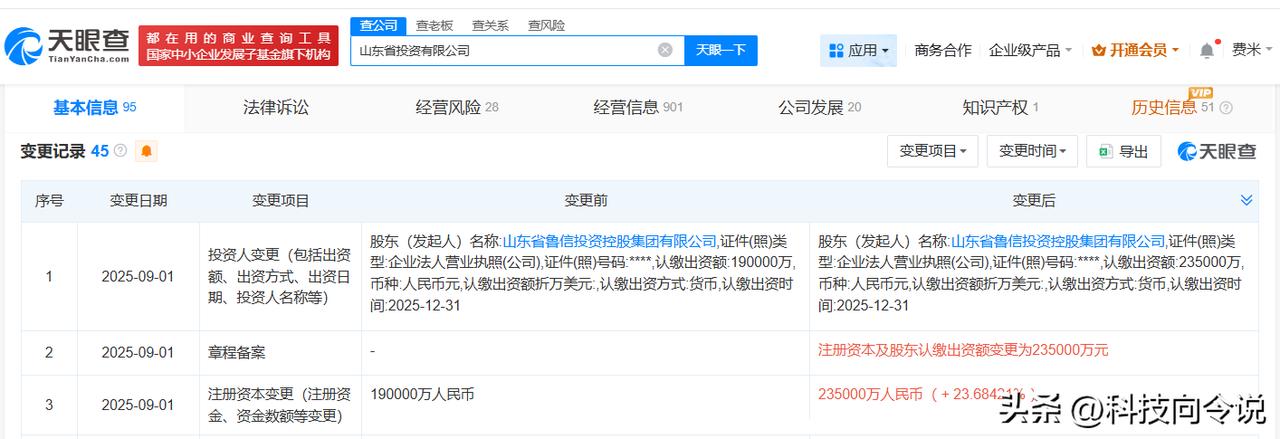Image resolution: width=1280 pixels, height=439 pixels.
Task: Switch to the 查关系 search tab
Action: click(x=490, y=25)
